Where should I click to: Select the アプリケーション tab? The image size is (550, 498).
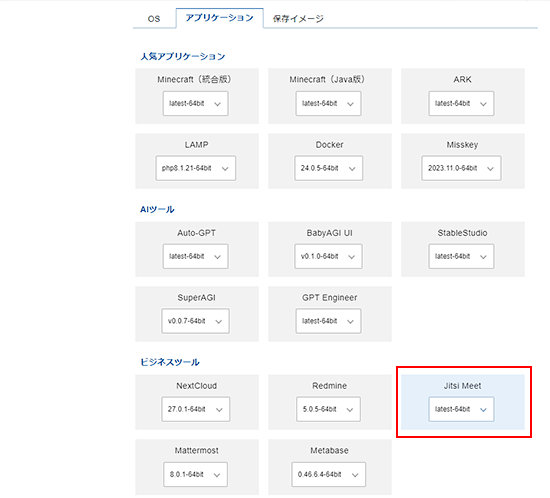click(x=220, y=18)
